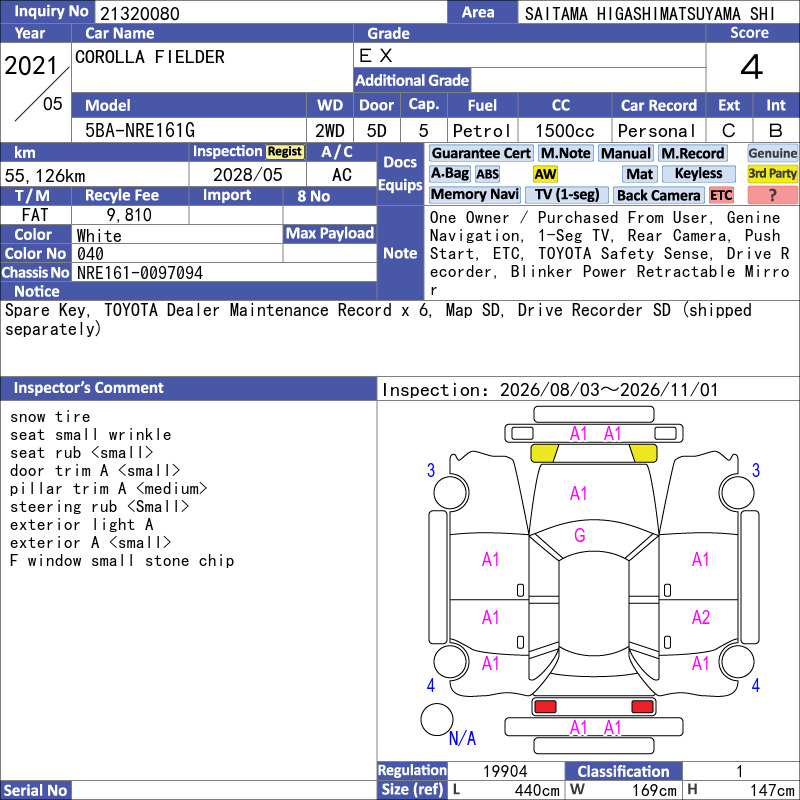Viewport: 800px width, 800px height.
Task: Select inquiry number 21320080
Action: pos(140,13)
